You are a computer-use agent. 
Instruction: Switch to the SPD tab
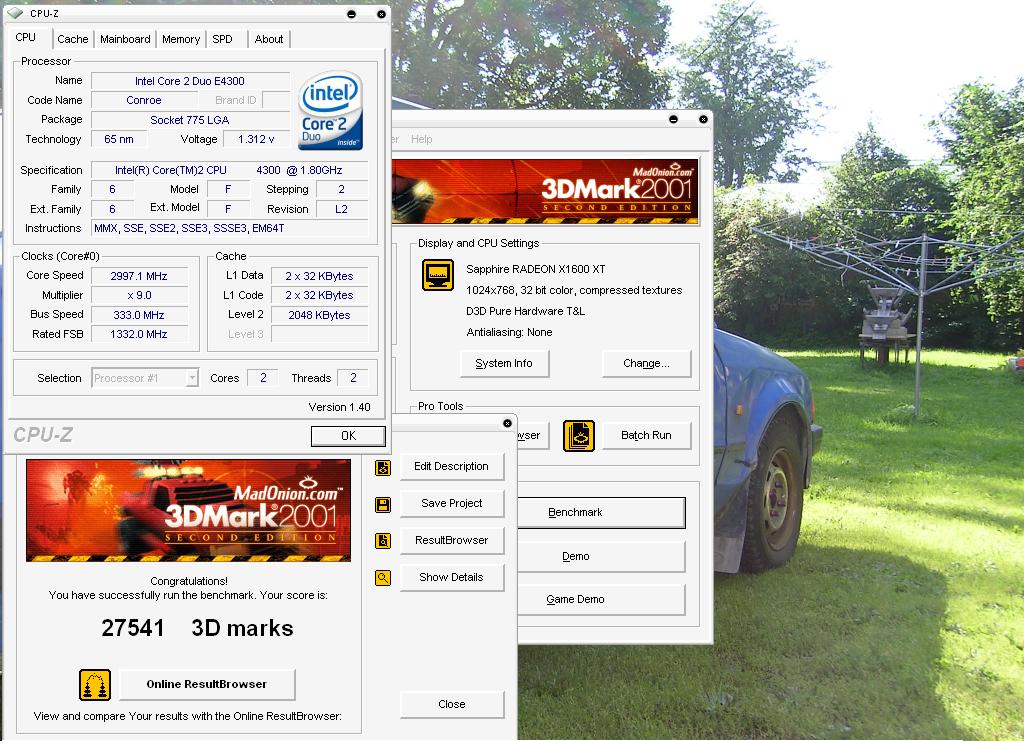coord(222,39)
